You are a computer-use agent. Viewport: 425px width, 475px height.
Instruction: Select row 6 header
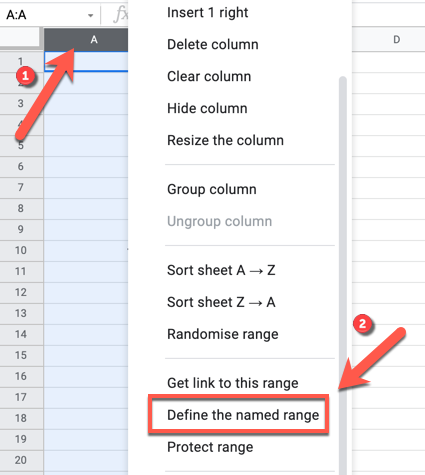[21, 167]
